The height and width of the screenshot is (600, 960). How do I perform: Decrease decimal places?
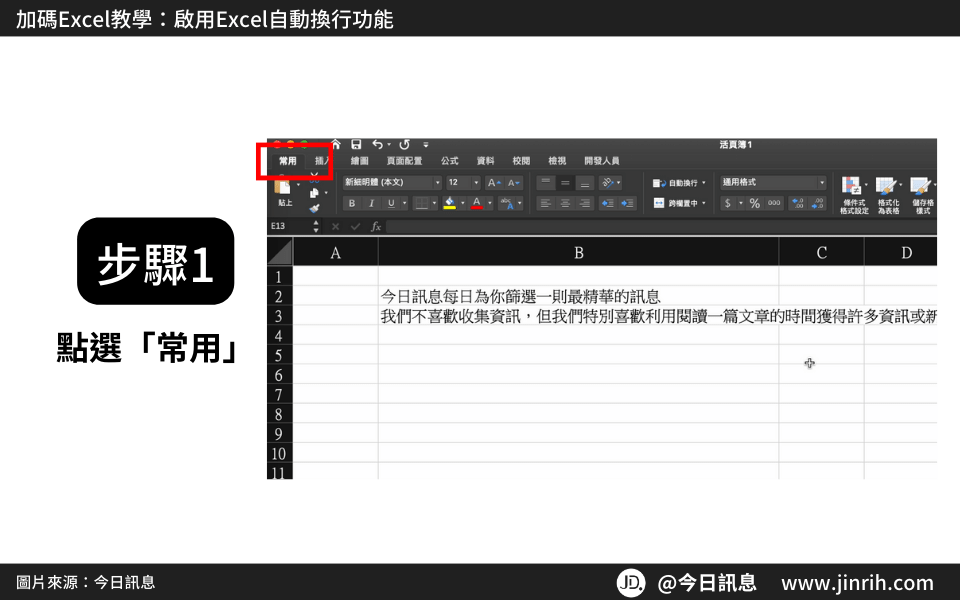[x=817, y=203]
